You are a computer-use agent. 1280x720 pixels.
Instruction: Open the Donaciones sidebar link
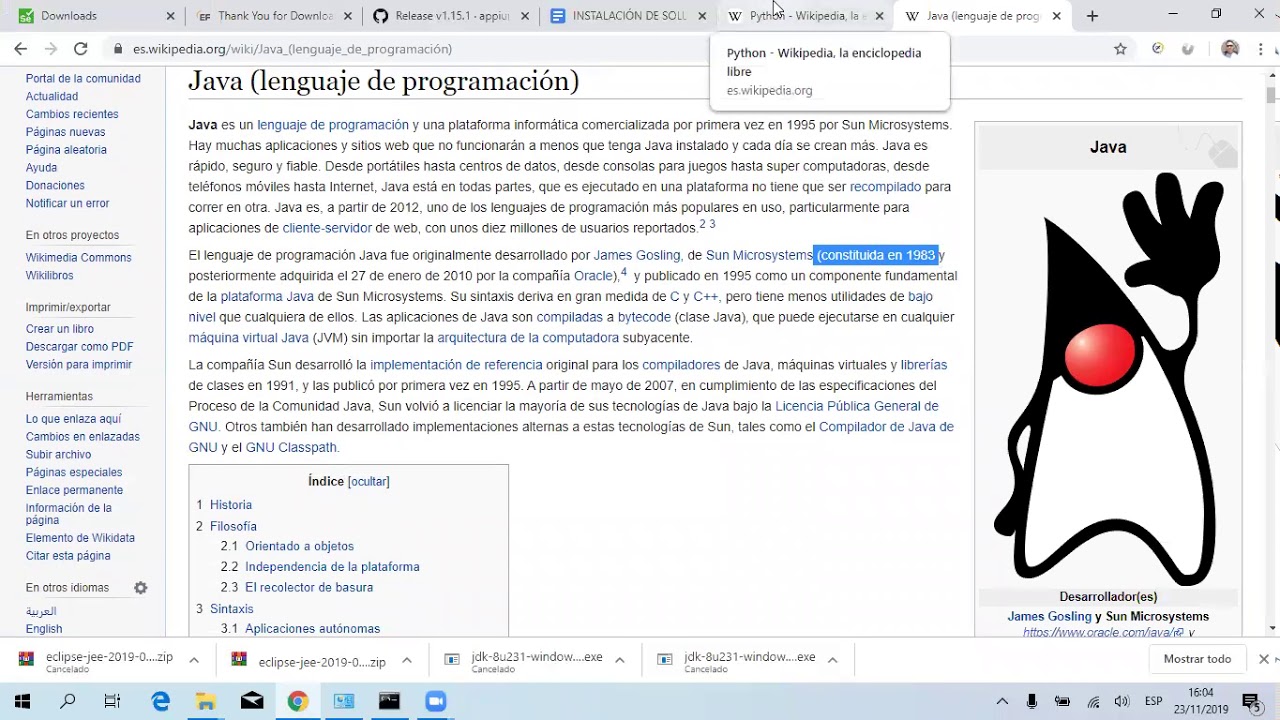coord(55,186)
